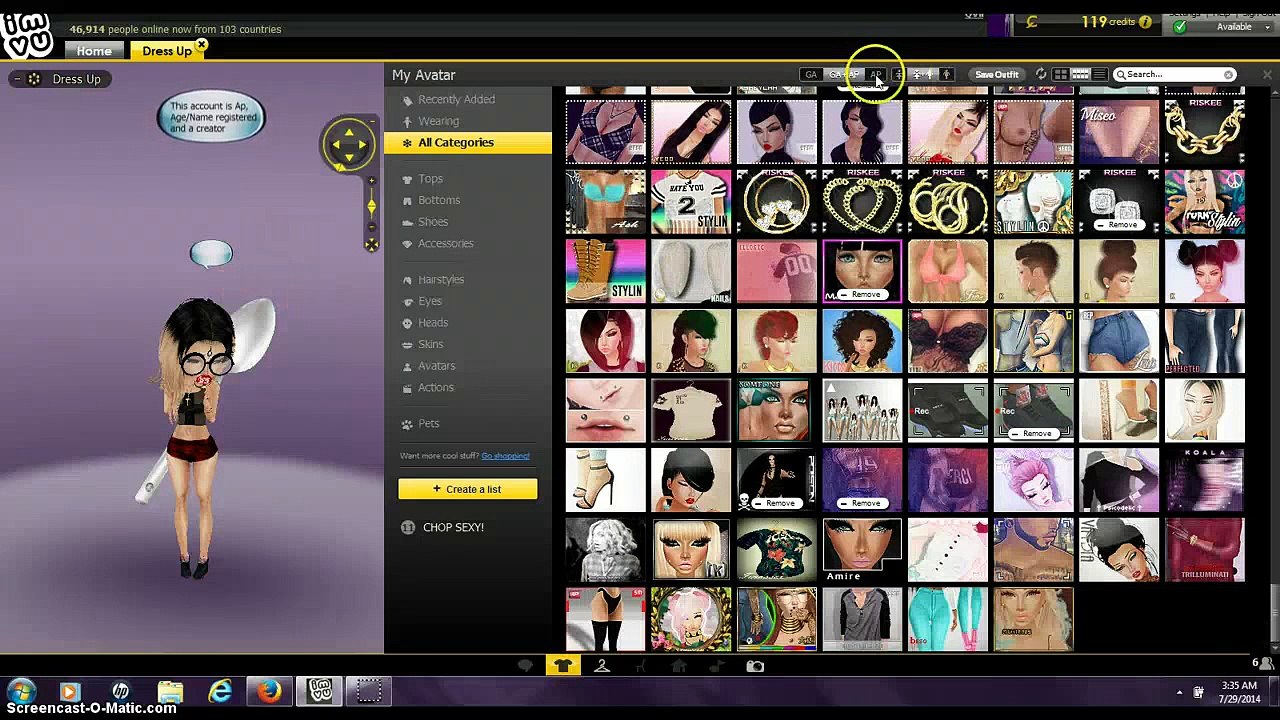Open the chair furniture mode icon
Viewport: 1280px width, 720px height.
[x=640, y=666]
